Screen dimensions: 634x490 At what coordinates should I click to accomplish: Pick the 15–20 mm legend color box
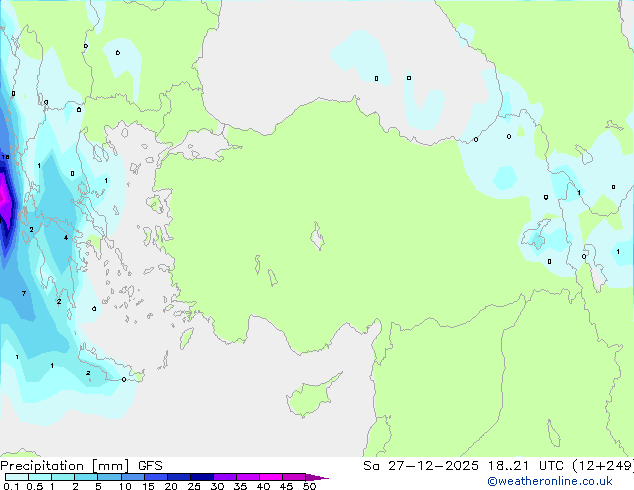(x=155, y=477)
